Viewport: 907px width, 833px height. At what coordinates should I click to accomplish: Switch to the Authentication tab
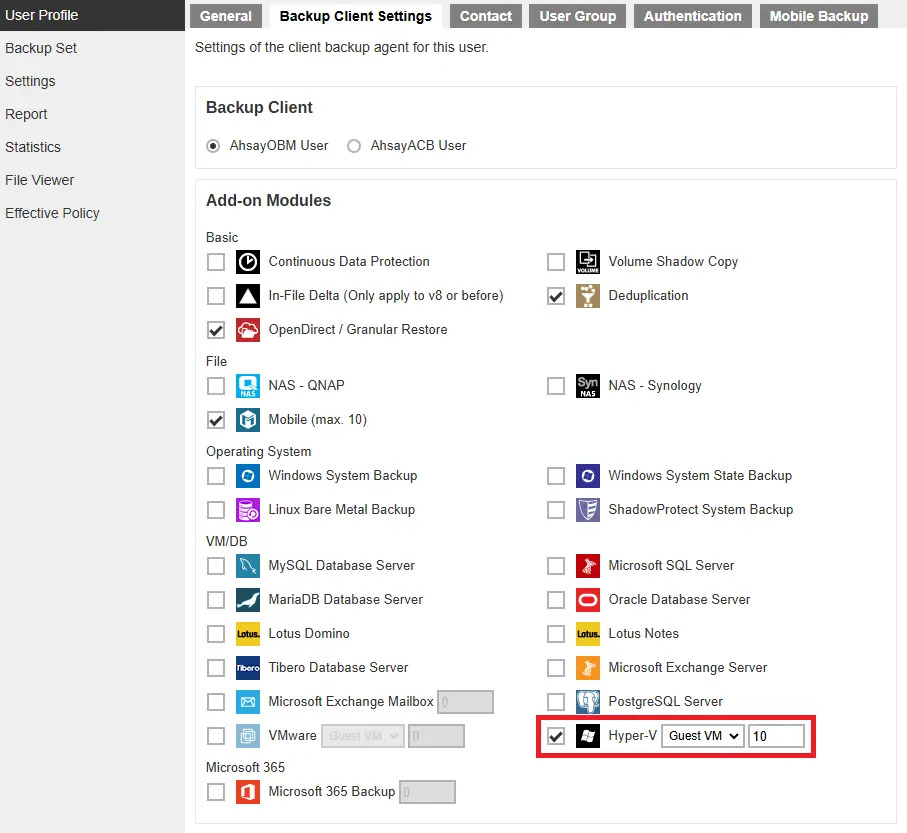tap(692, 16)
